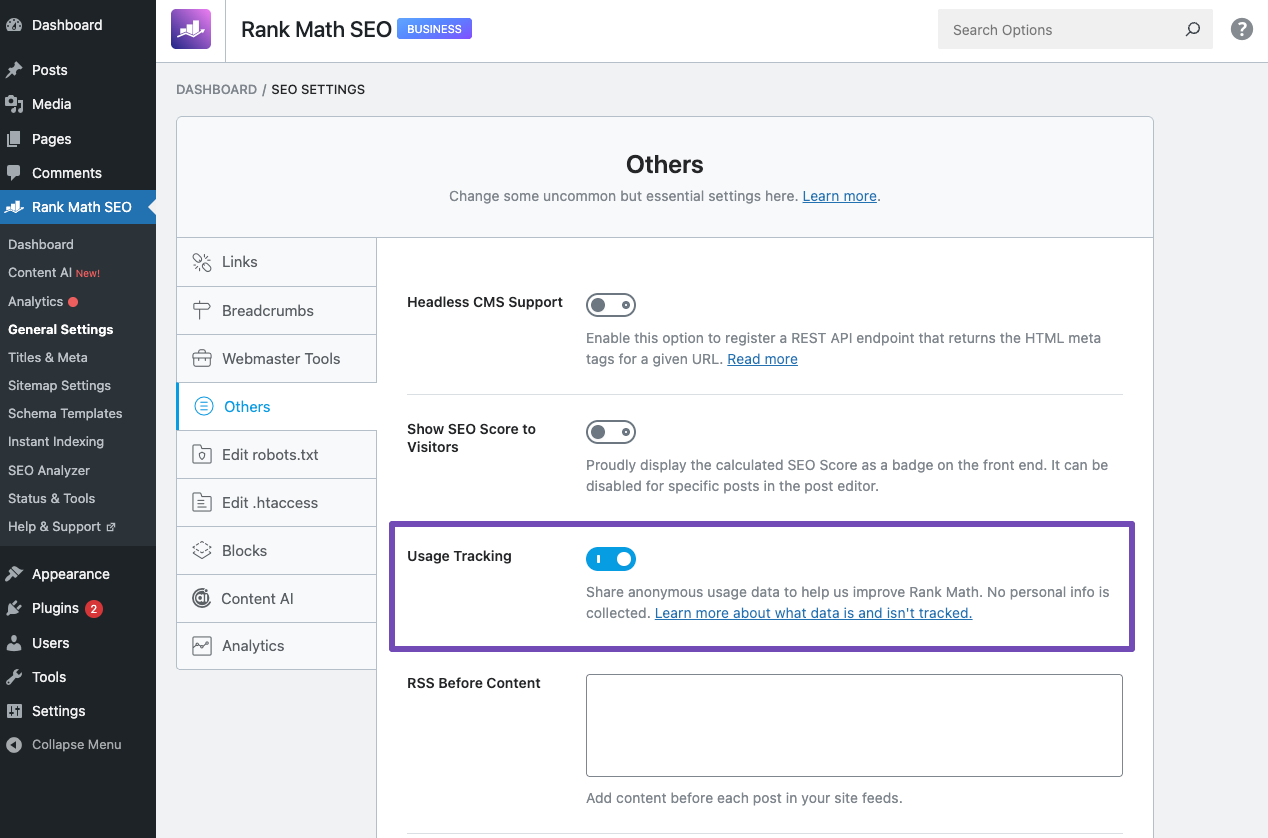Open the Rank Math submenu Dashboard item
Viewport: 1268px width, 838px height.
(x=41, y=244)
